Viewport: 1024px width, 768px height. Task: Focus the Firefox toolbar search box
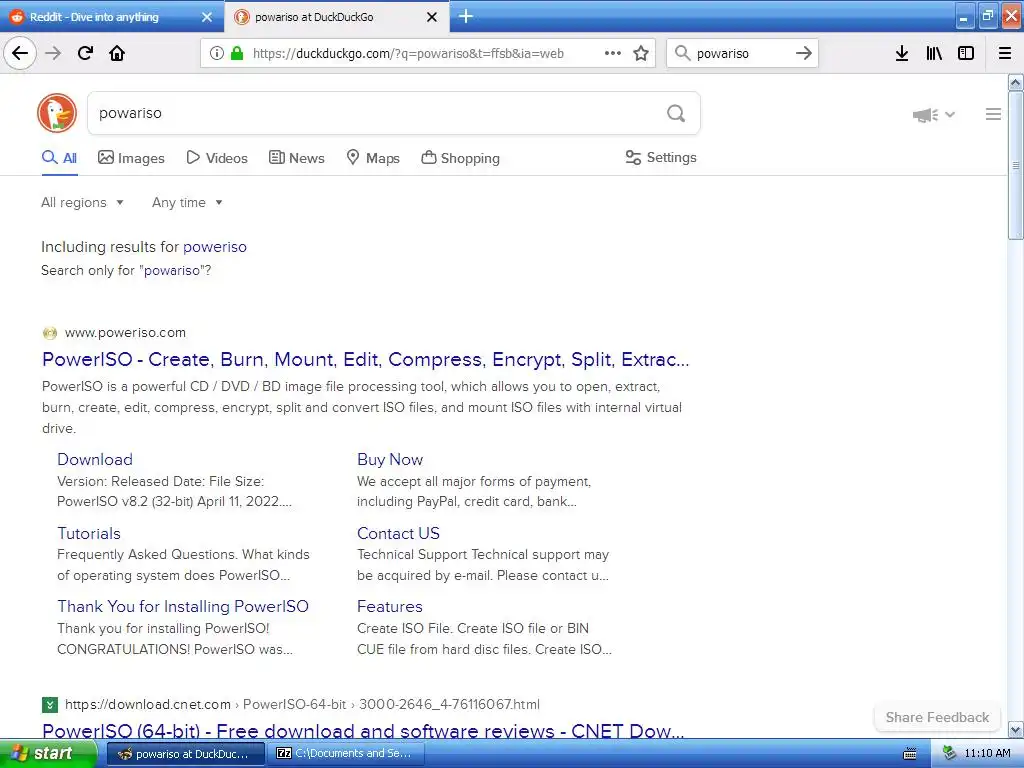pyautogui.click(x=743, y=54)
